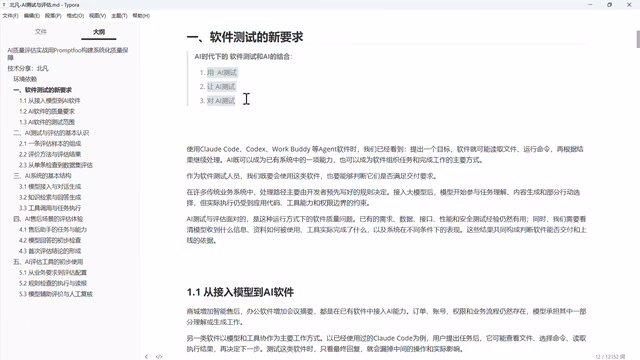Viewport: 640px width, 360px height.
Task: Jump to 1.3 AI软件的测试范围 in outline
Action: tap(47, 122)
